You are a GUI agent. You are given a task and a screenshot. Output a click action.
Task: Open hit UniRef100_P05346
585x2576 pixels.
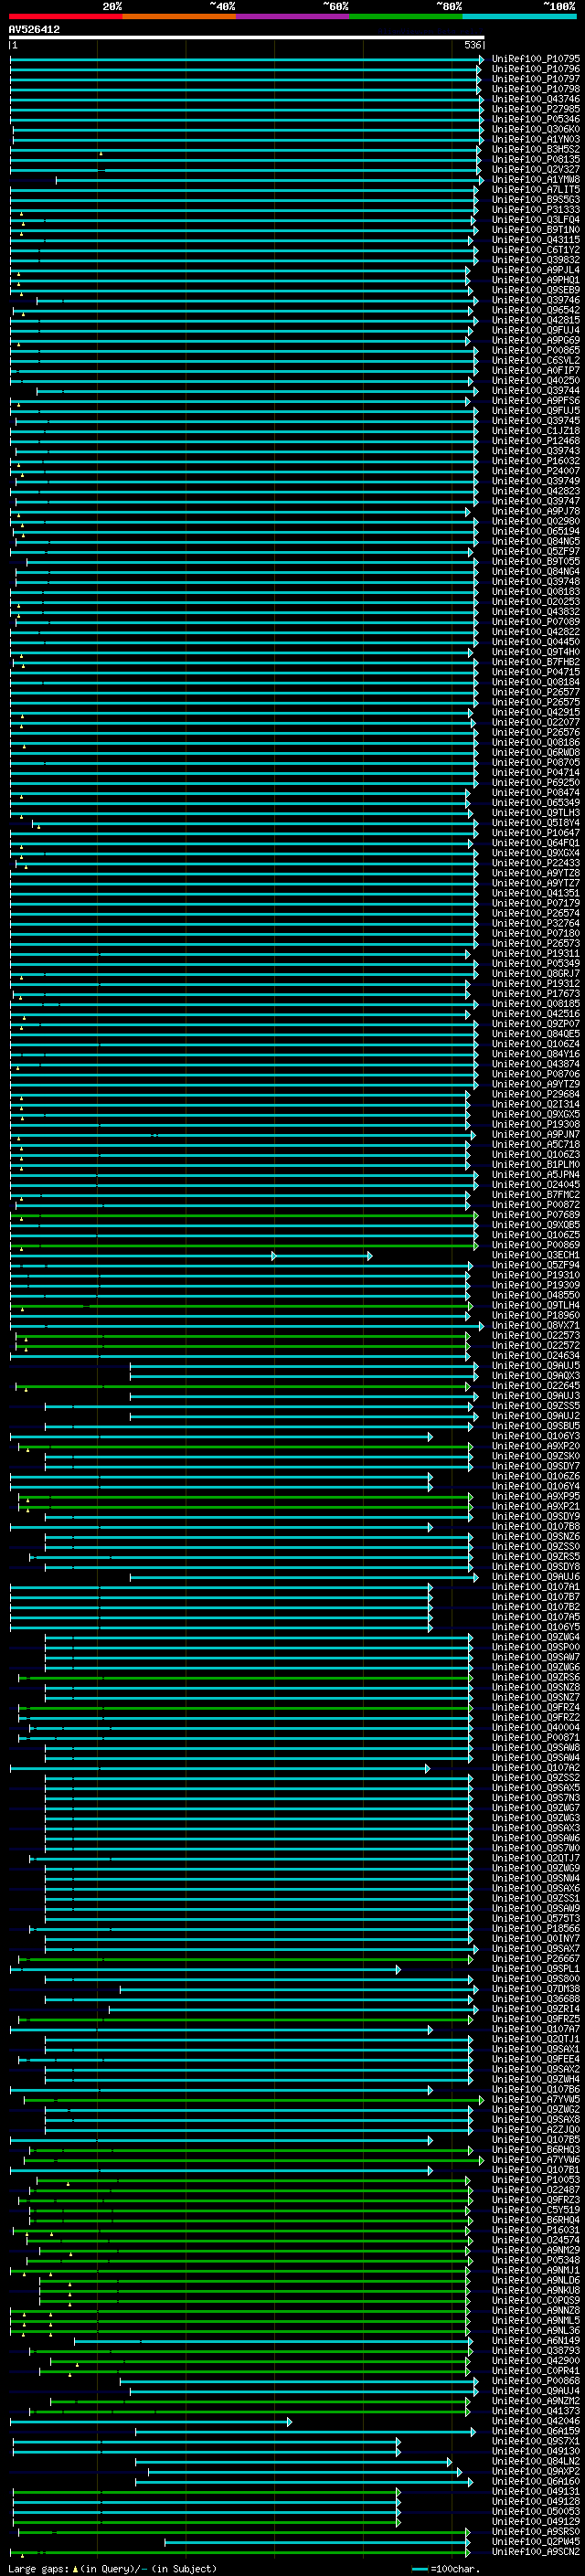pos(536,119)
